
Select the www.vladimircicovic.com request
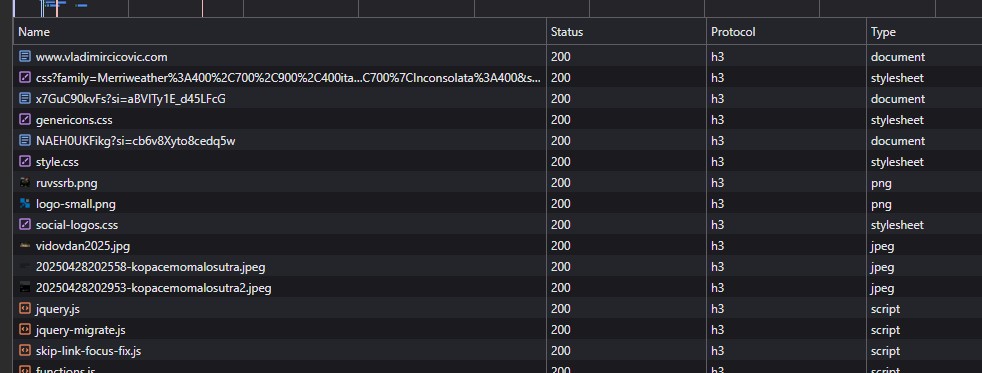click(x=101, y=57)
